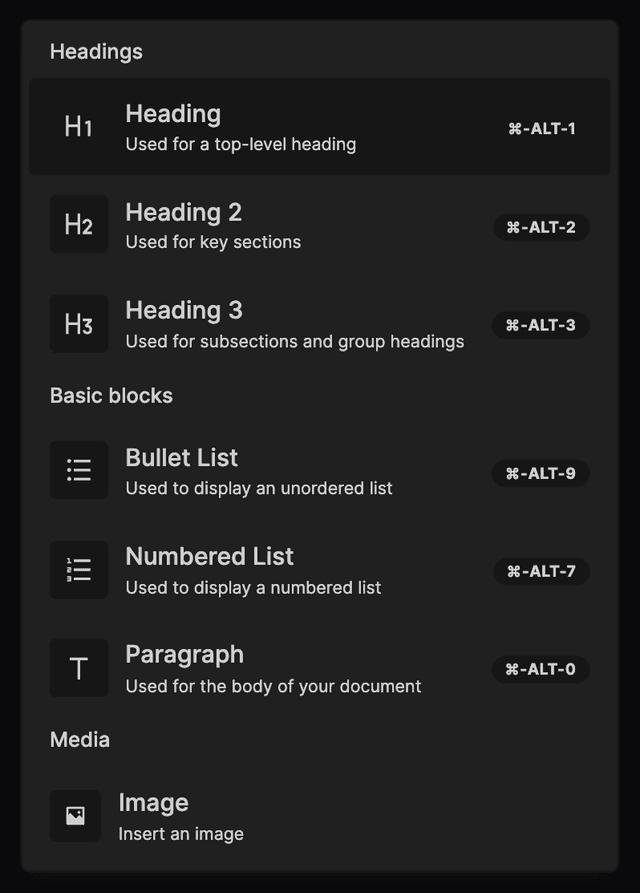
Task: Click the T icon for Paragraph
Action: (79, 668)
